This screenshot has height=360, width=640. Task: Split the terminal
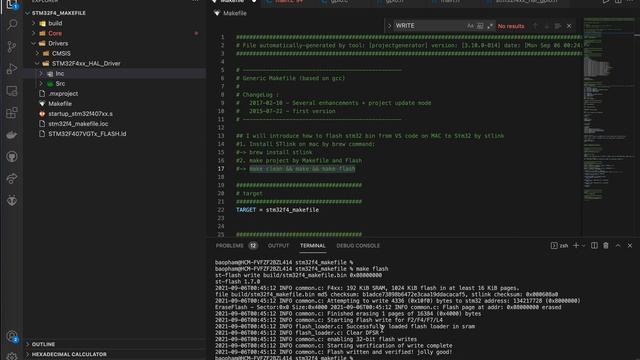[x=594, y=245]
